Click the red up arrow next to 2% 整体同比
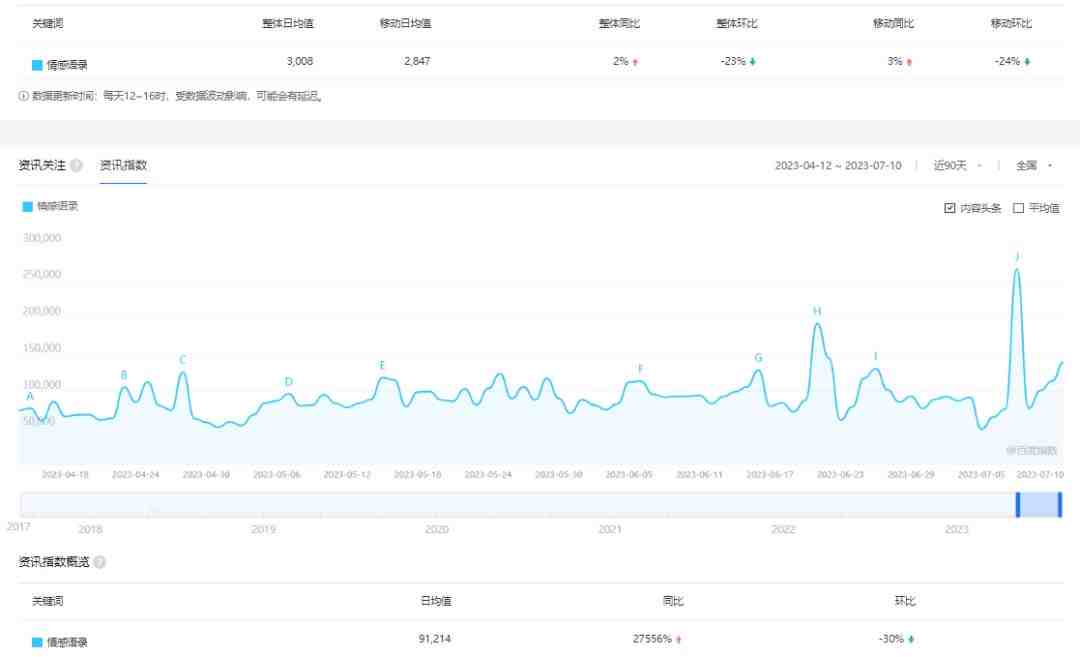 pyautogui.click(x=635, y=62)
